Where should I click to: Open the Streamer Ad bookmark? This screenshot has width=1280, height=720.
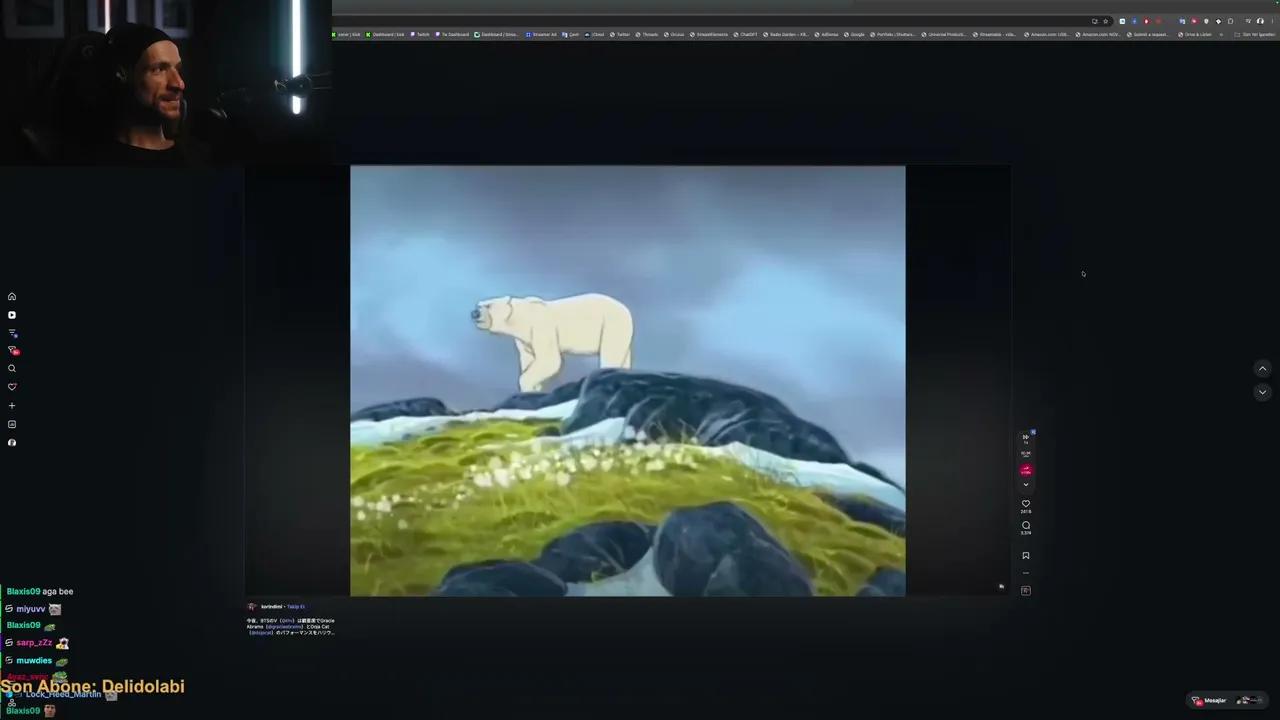pos(541,35)
